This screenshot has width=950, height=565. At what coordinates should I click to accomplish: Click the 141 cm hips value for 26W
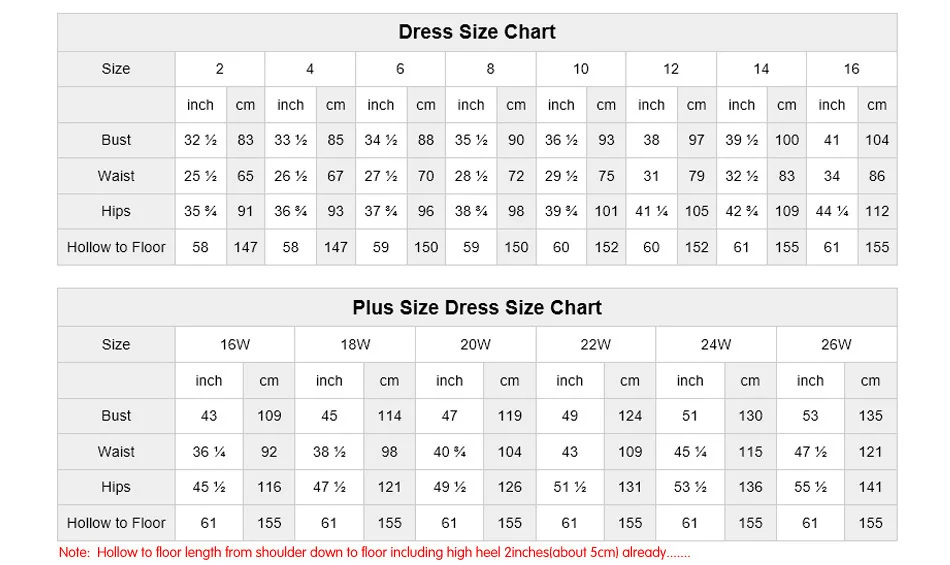[871, 488]
